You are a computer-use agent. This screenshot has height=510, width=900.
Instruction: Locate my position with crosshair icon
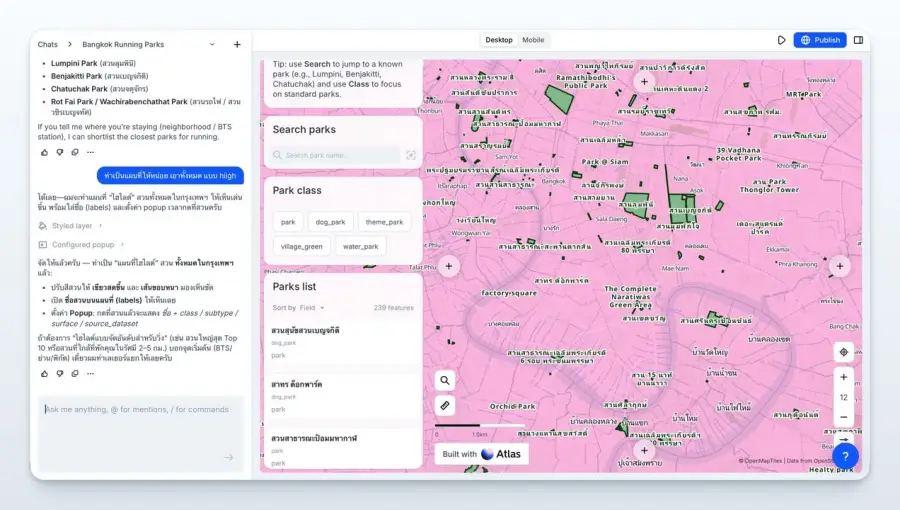pos(844,352)
